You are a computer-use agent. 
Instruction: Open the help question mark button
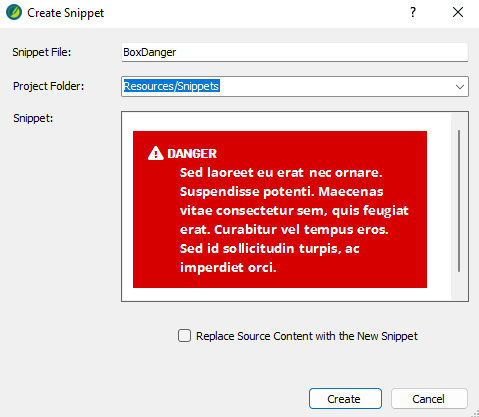pos(413,13)
